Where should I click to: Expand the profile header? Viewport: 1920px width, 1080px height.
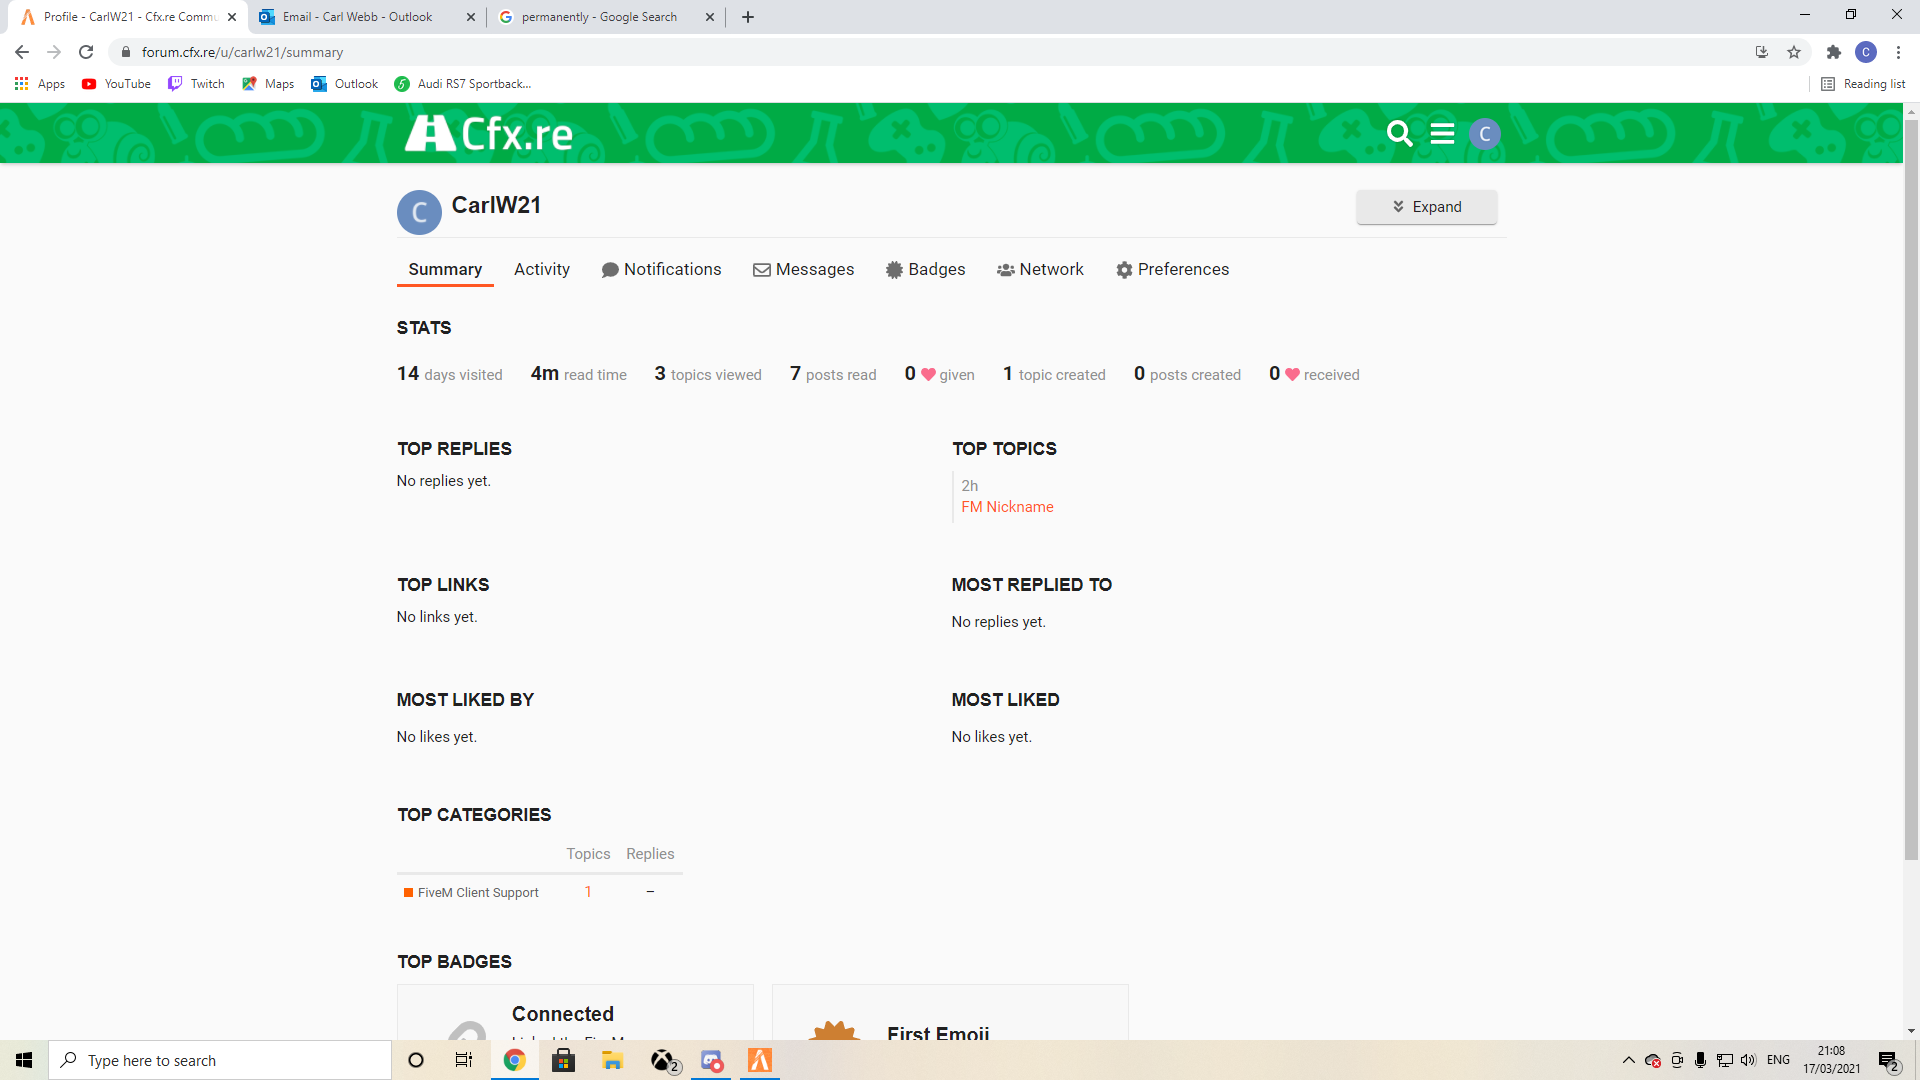pos(1427,207)
